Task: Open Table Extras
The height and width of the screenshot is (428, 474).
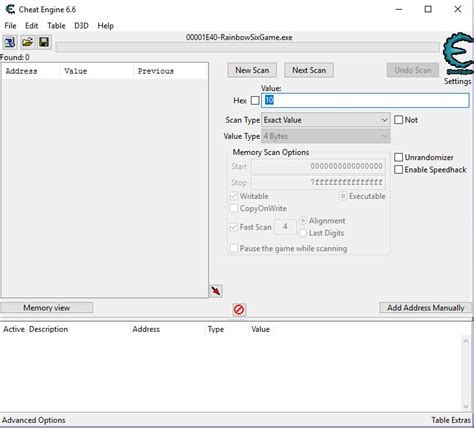Action: [451, 420]
